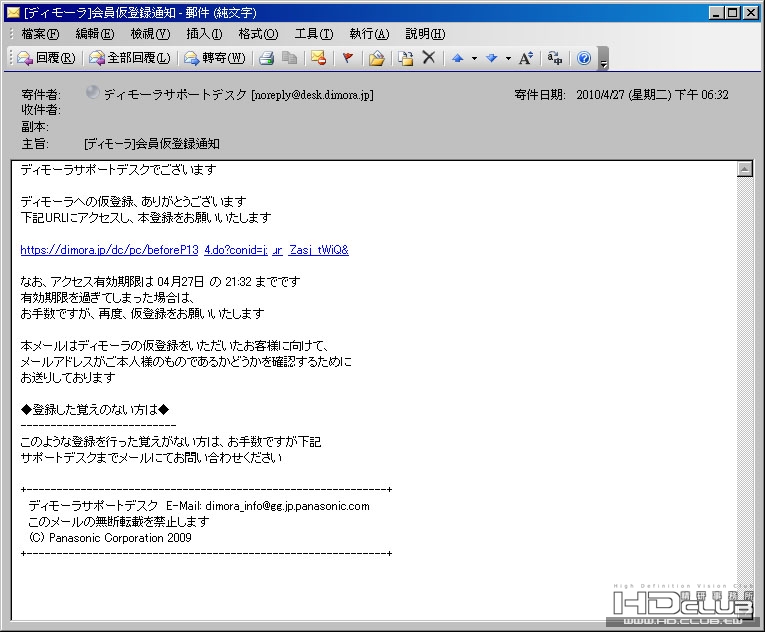This screenshot has height=632, width=765.
Task: Click the dimora_info@gg.jp.panasonic.com address text
Action: [287, 506]
